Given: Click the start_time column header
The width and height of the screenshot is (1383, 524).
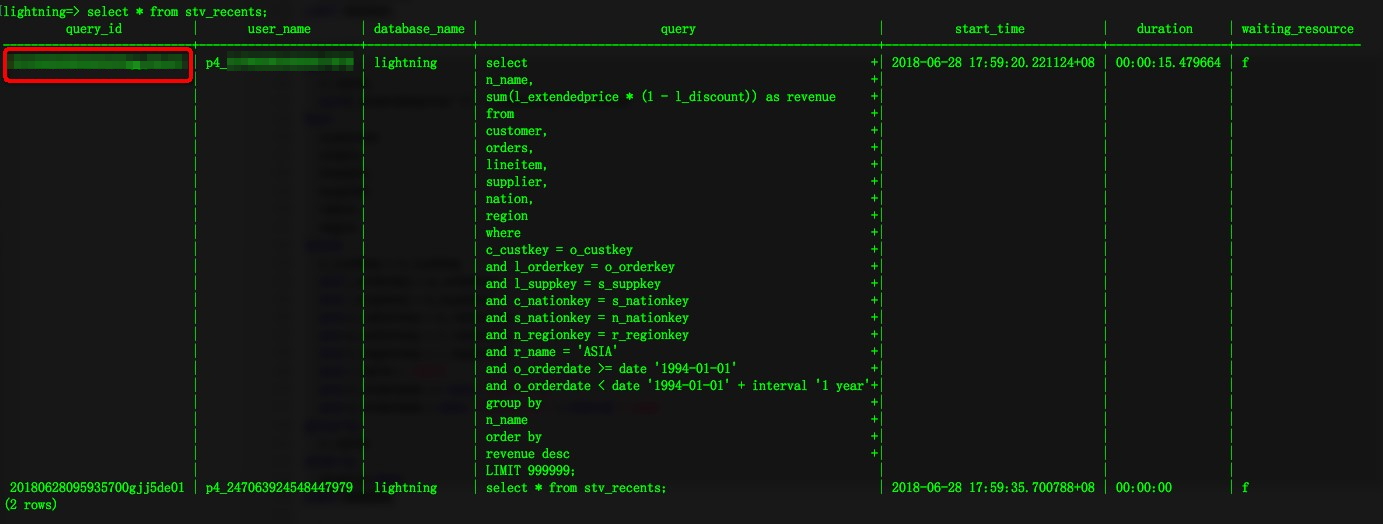Looking at the screenshot, I should (x=989, y=29).
